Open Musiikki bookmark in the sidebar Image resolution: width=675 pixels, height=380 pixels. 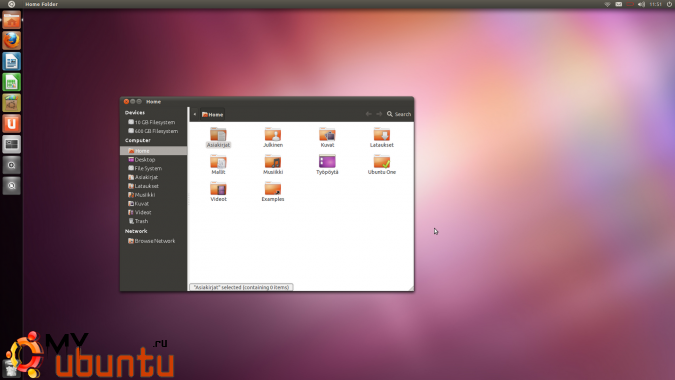[153, 195]
